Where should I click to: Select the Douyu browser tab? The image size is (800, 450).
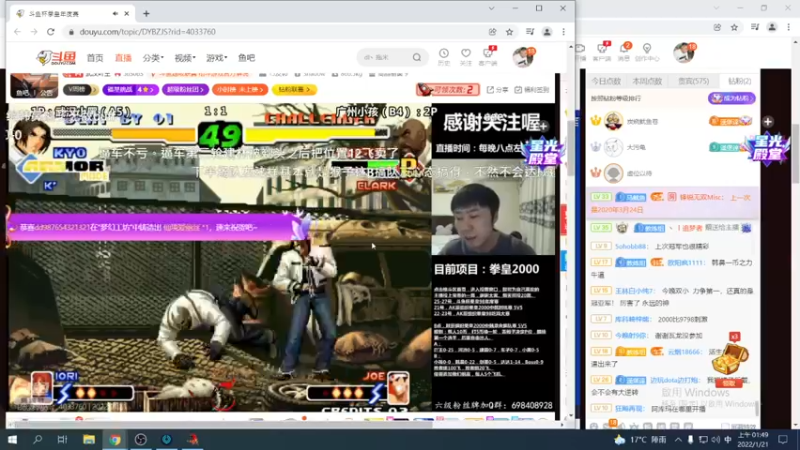click(71, 14)
